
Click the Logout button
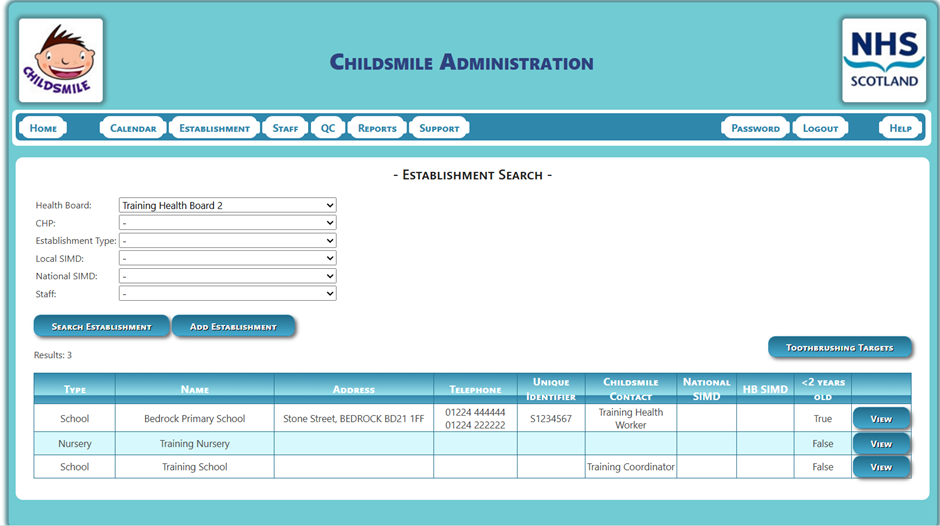[x=820, y=128]
